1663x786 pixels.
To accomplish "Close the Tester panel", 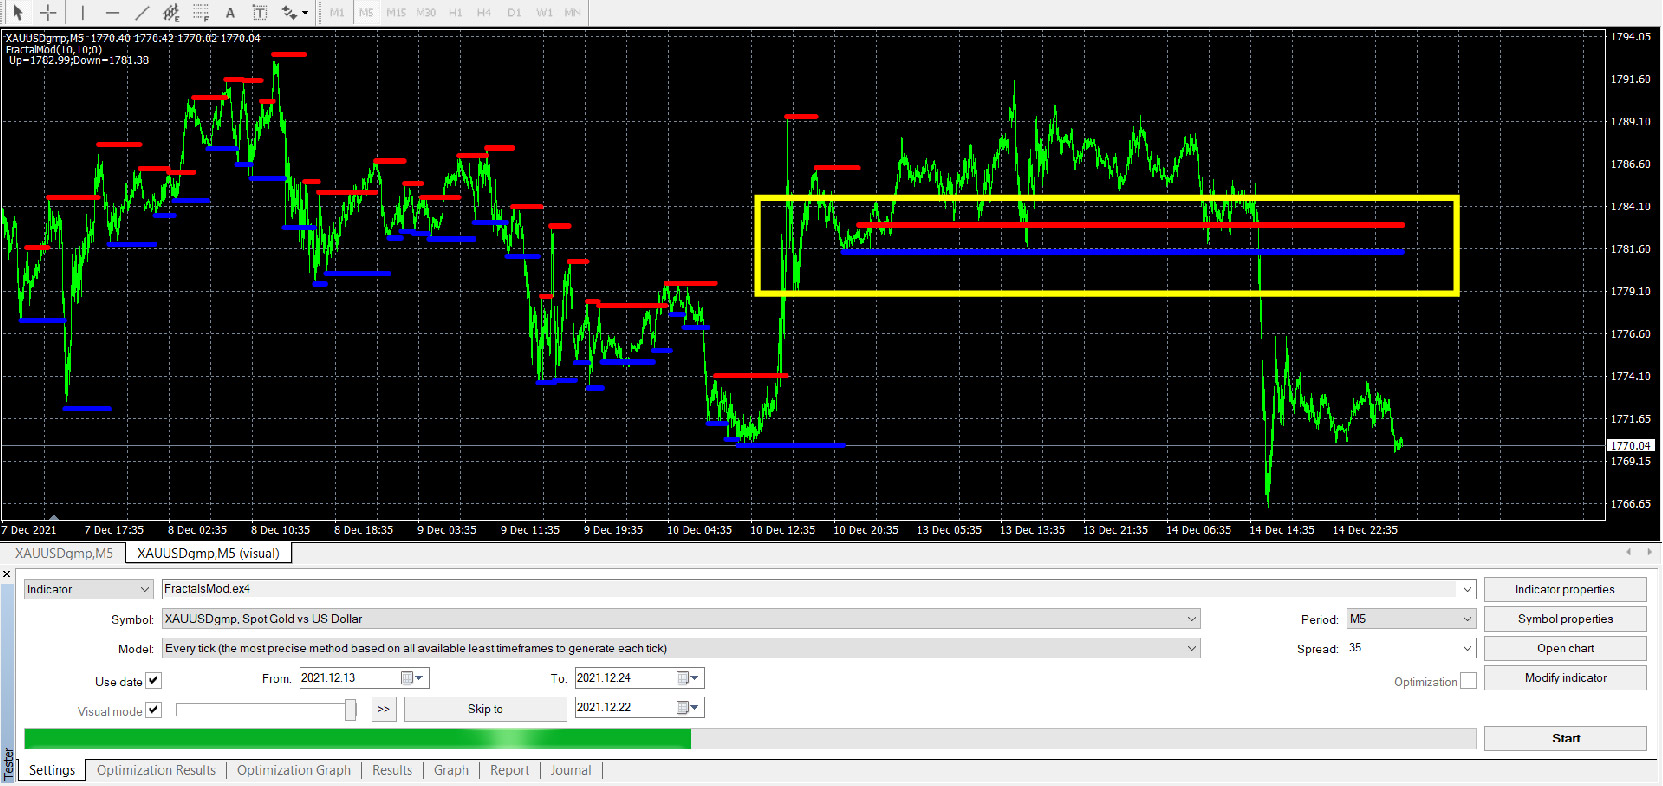I will point(6,574).
